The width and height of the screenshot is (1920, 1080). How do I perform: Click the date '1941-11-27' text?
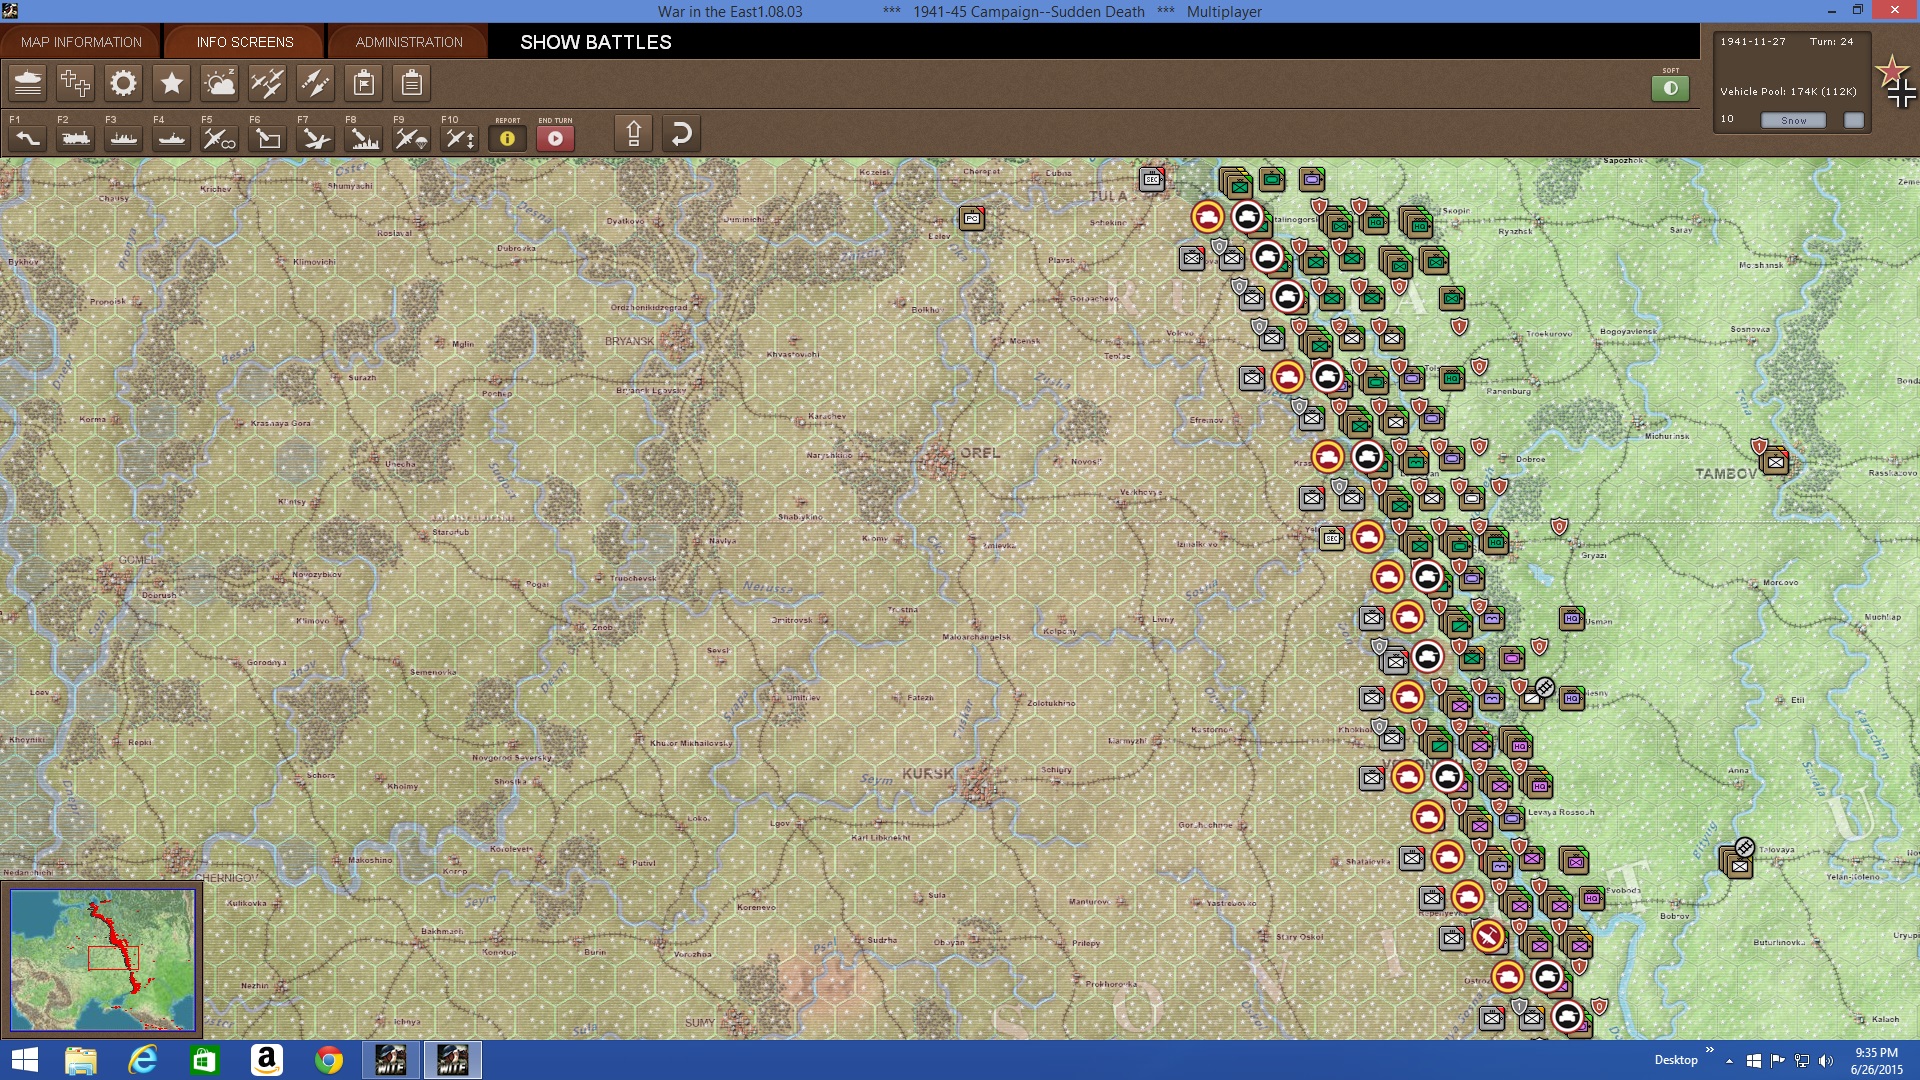click(1752, 41)
